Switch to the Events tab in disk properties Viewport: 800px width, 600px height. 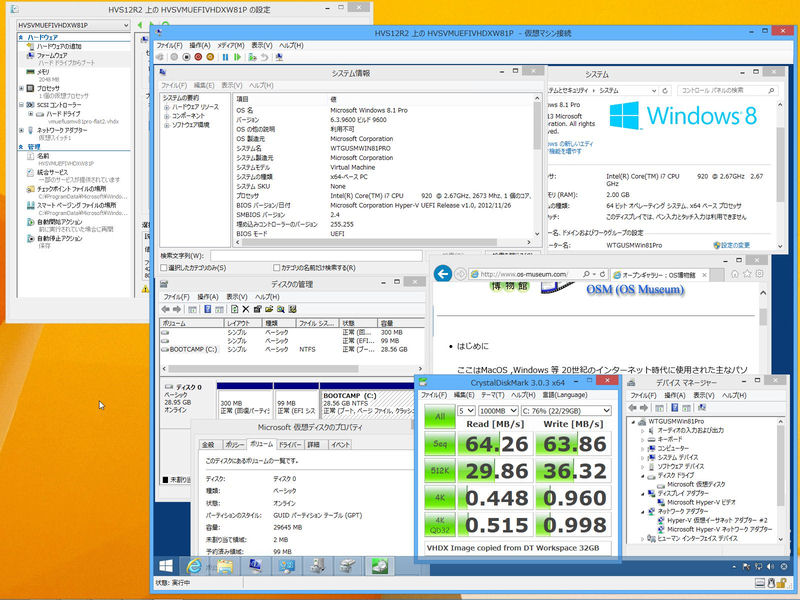tap(340, 445)
